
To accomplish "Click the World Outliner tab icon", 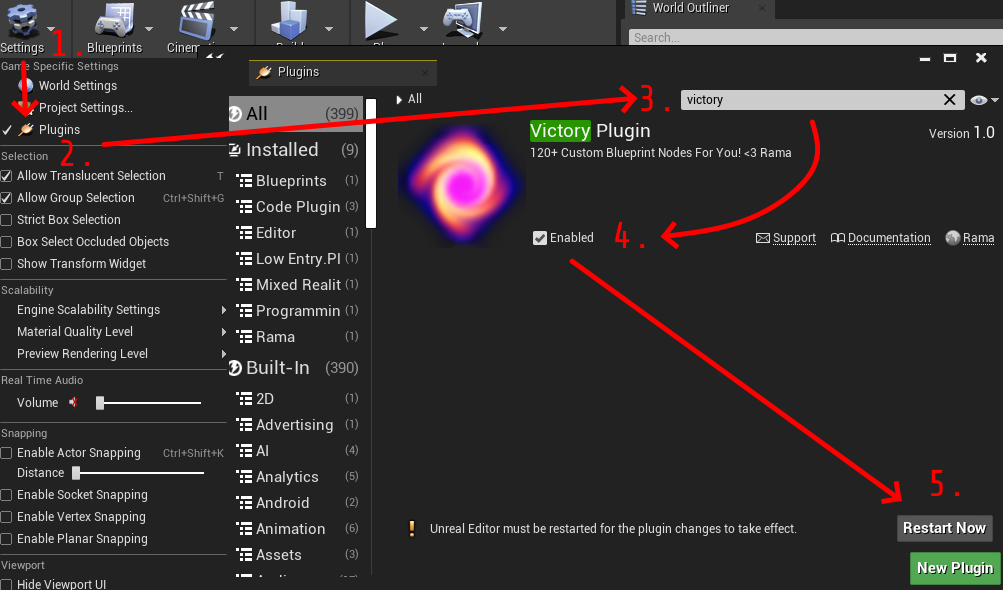I will [638, 8].
